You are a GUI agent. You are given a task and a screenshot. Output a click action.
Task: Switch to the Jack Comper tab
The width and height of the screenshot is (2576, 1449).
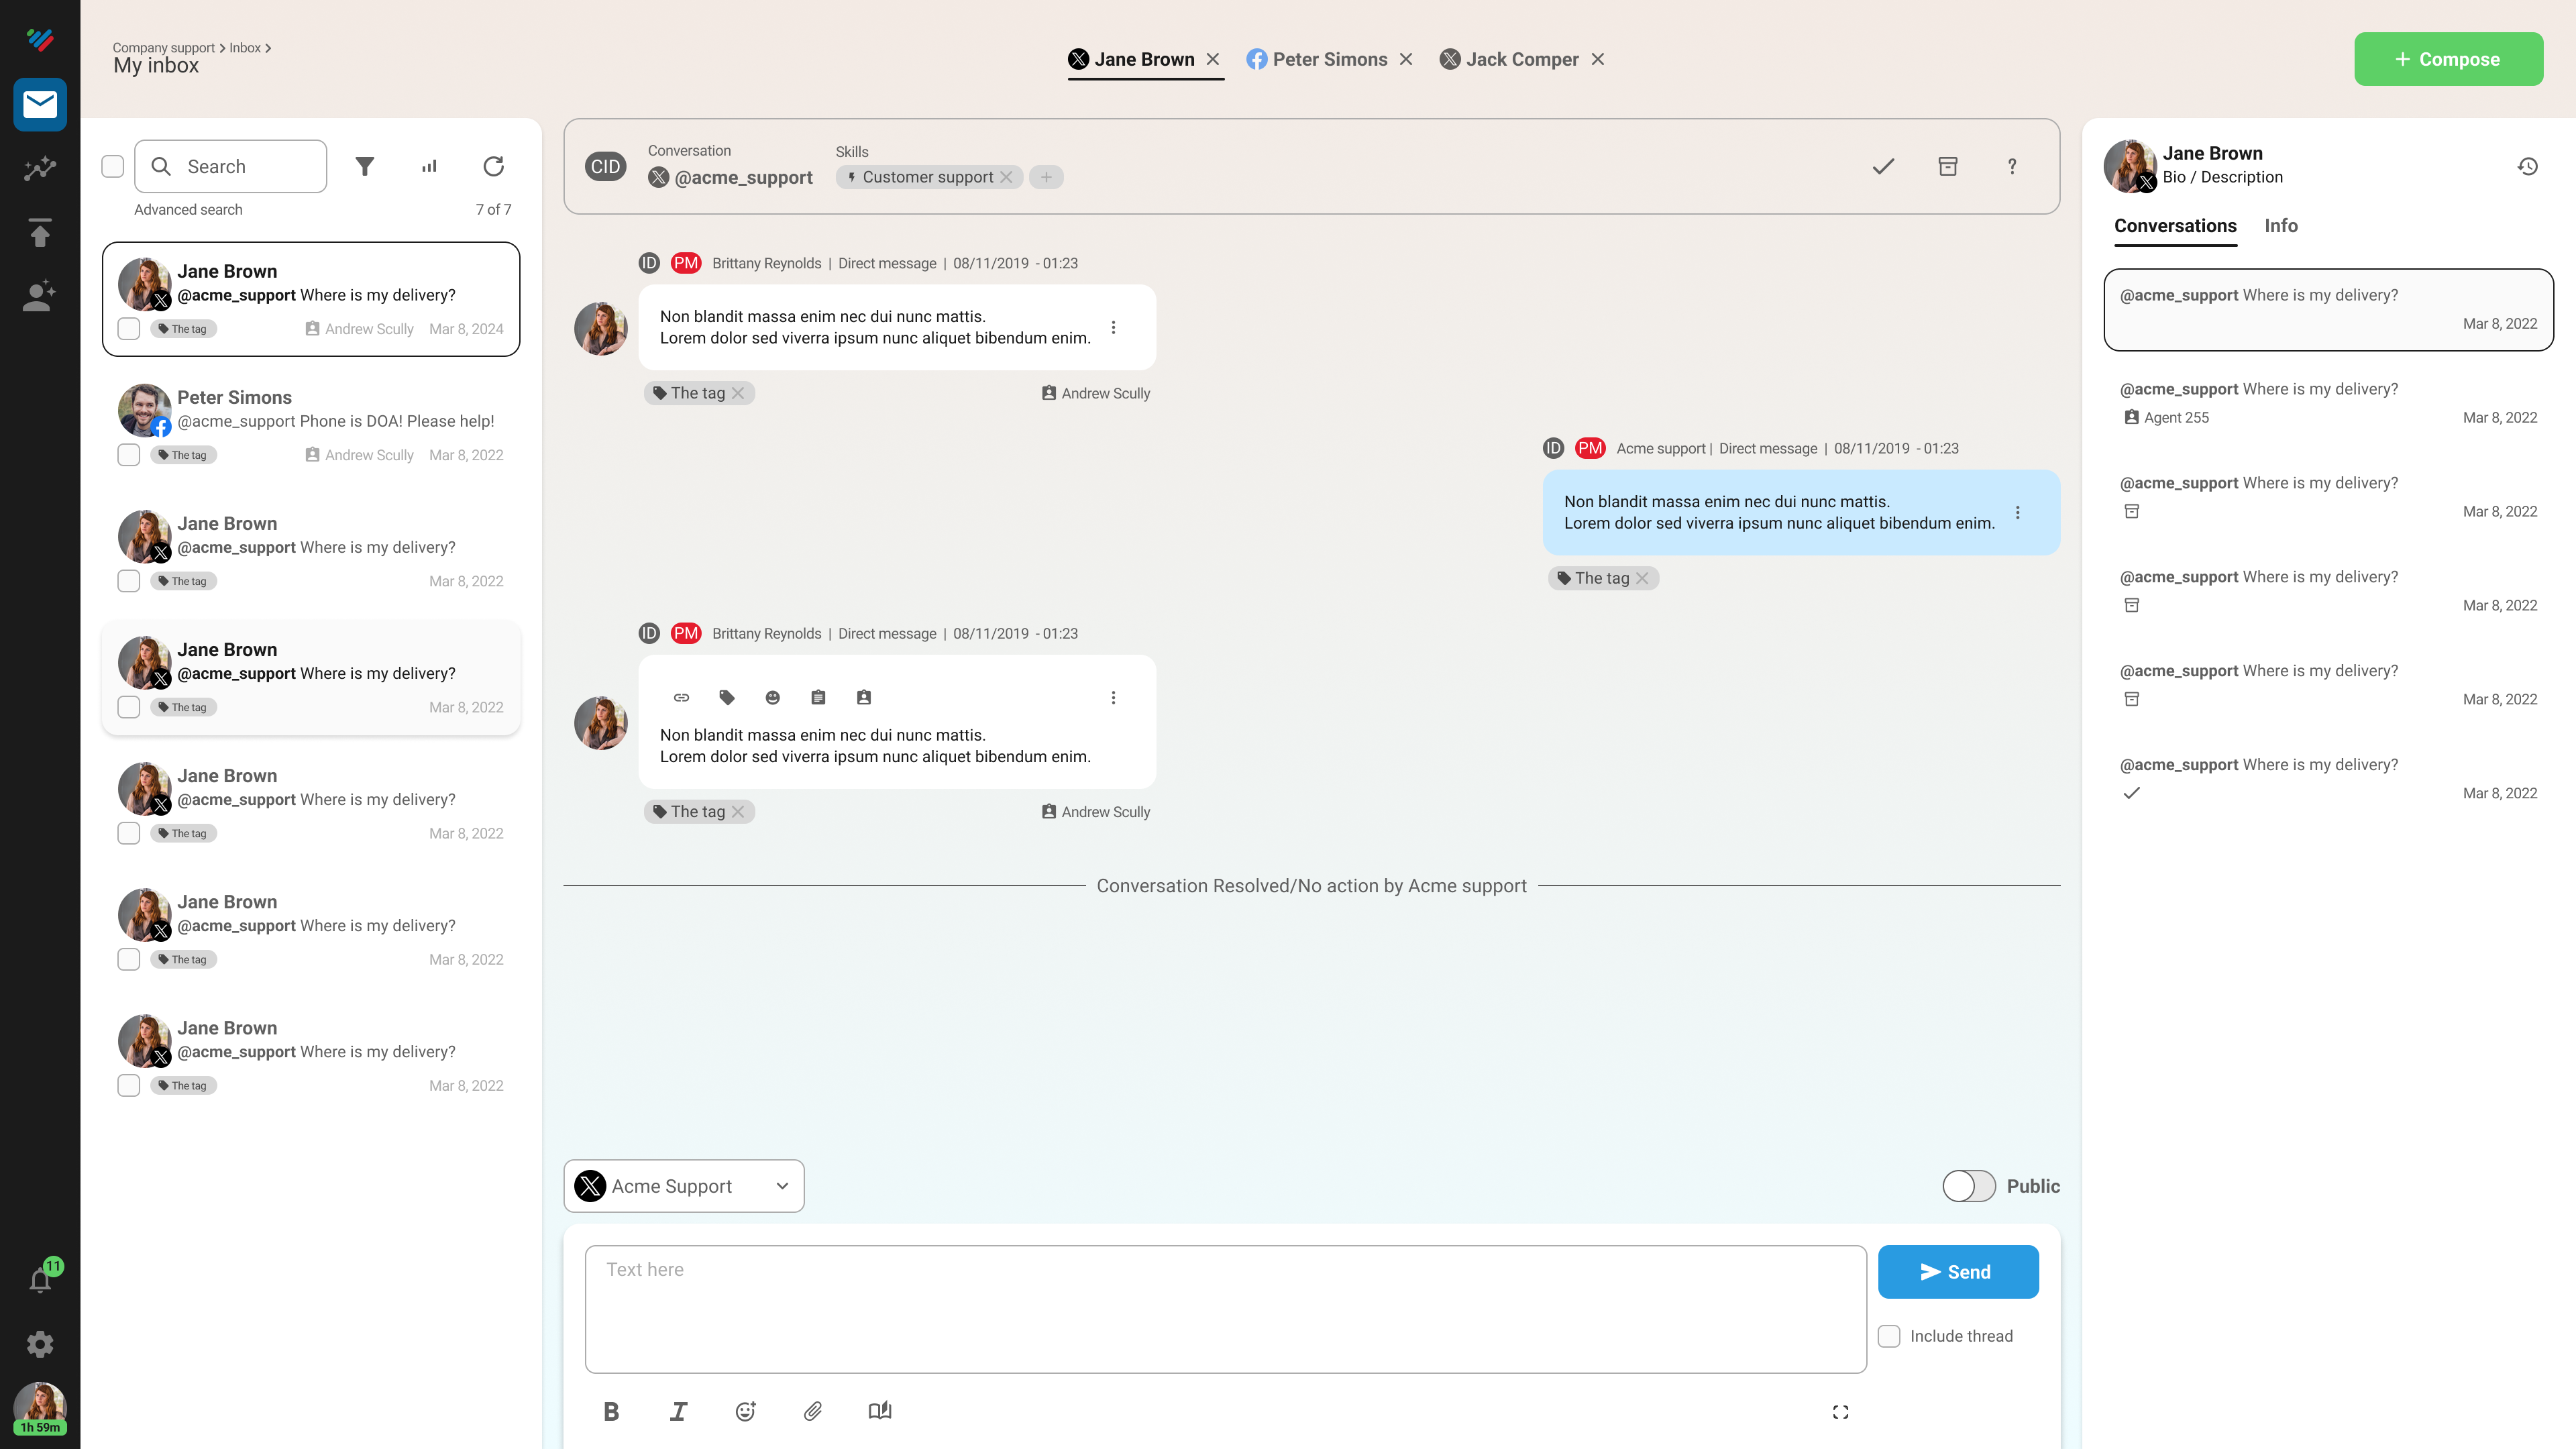click(x=1509, y=59)
